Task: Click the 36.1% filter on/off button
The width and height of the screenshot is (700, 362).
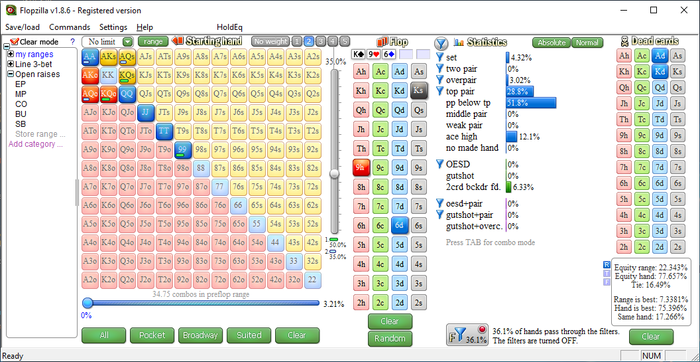Action: [467, 335]
